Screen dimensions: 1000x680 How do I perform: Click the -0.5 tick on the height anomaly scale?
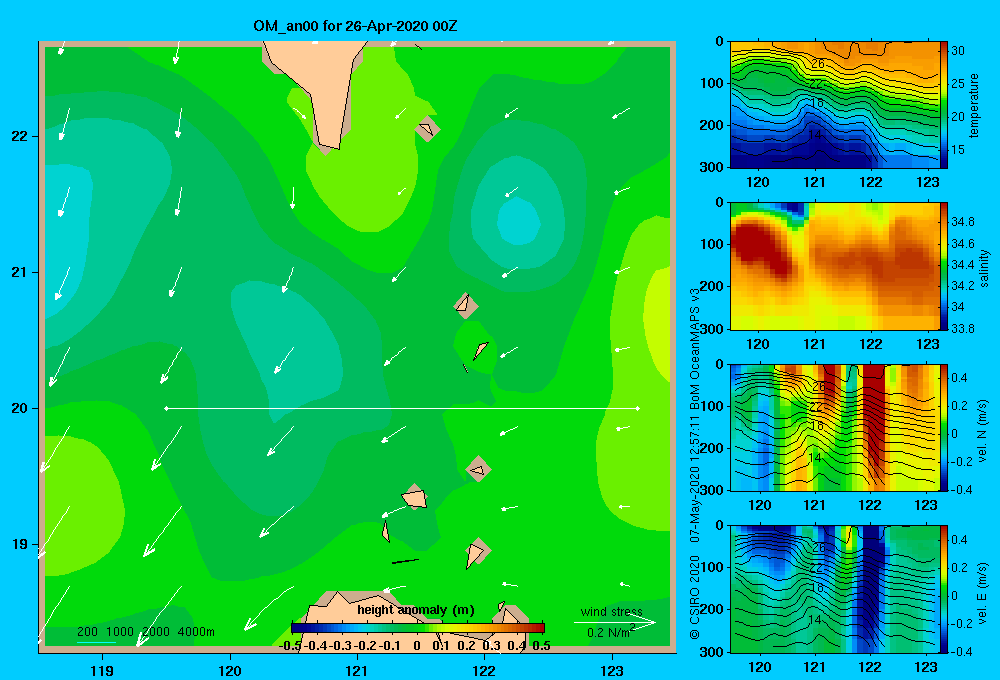pos(290,646)
